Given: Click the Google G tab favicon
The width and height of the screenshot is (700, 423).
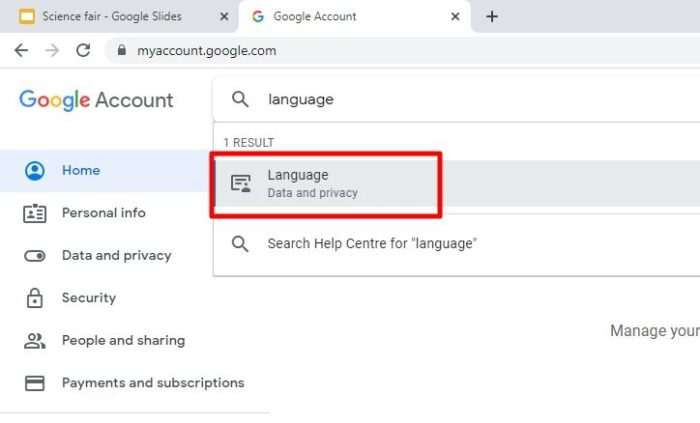Looking at the screenshot, I should (x=258, y=17).
